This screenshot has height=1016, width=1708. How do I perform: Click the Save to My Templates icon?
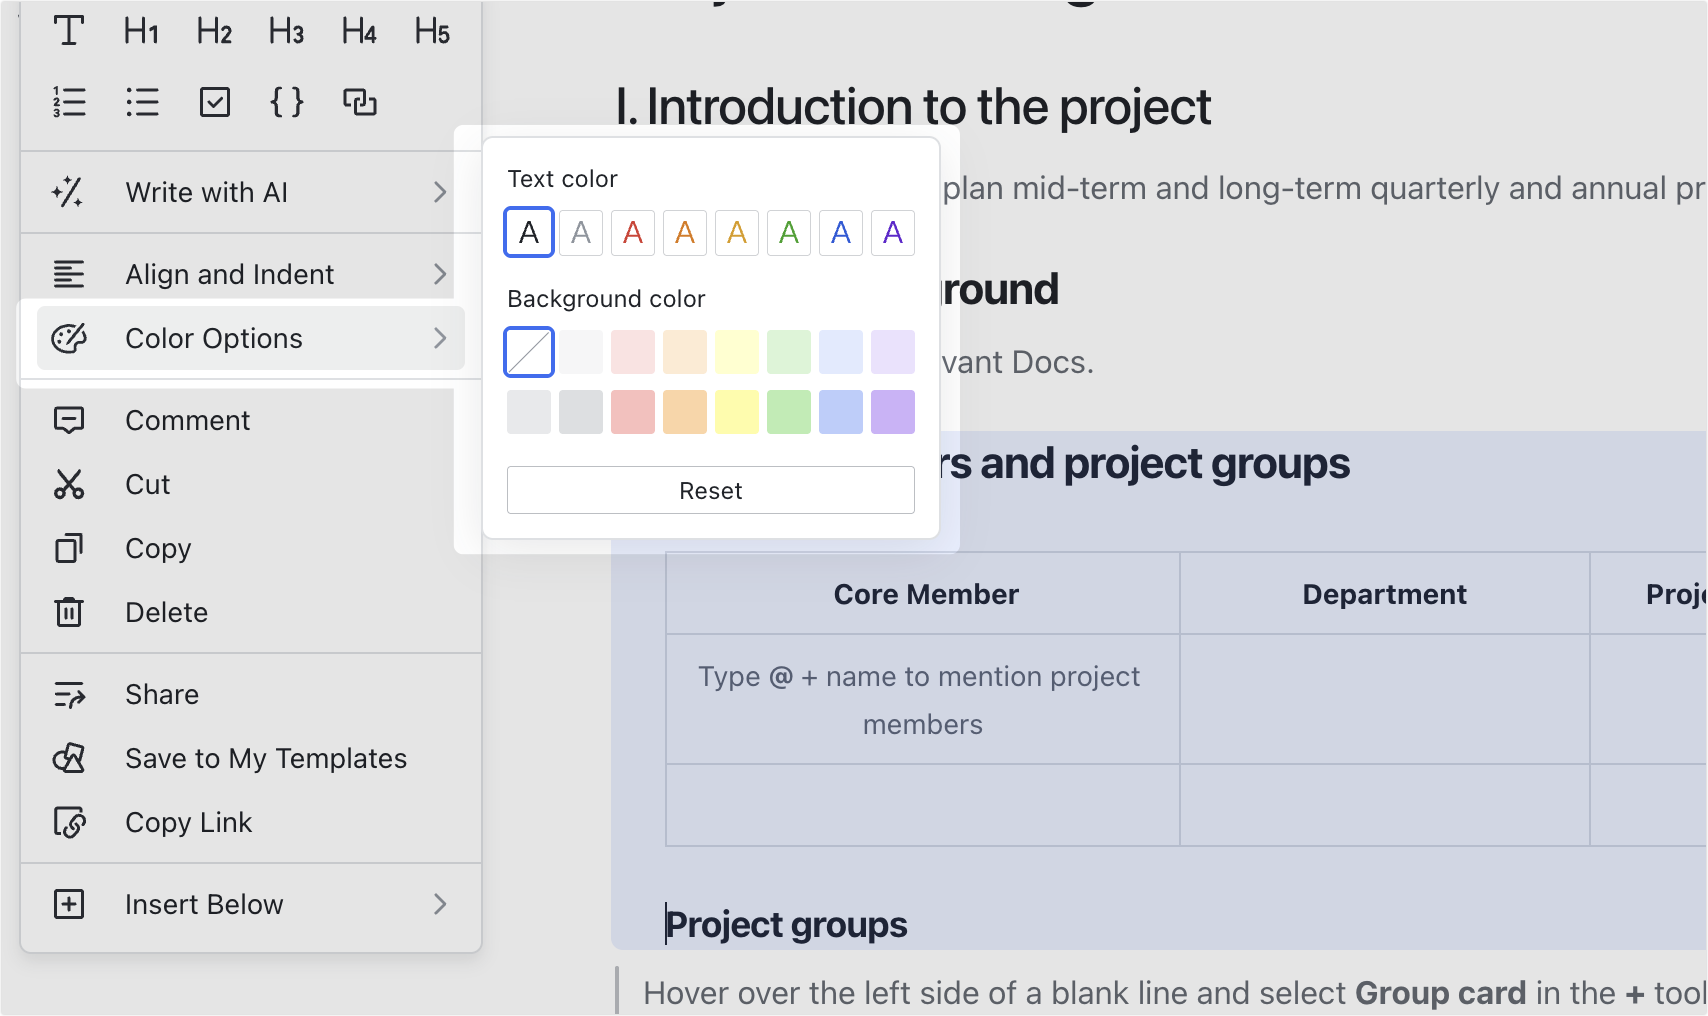click(x=69, y=758)
